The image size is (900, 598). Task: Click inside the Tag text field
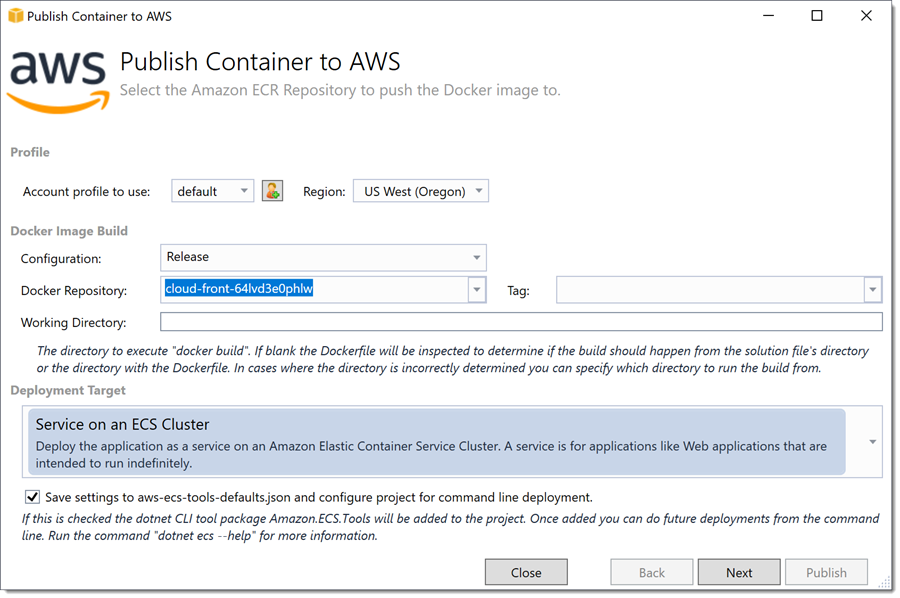coord(710,290)
